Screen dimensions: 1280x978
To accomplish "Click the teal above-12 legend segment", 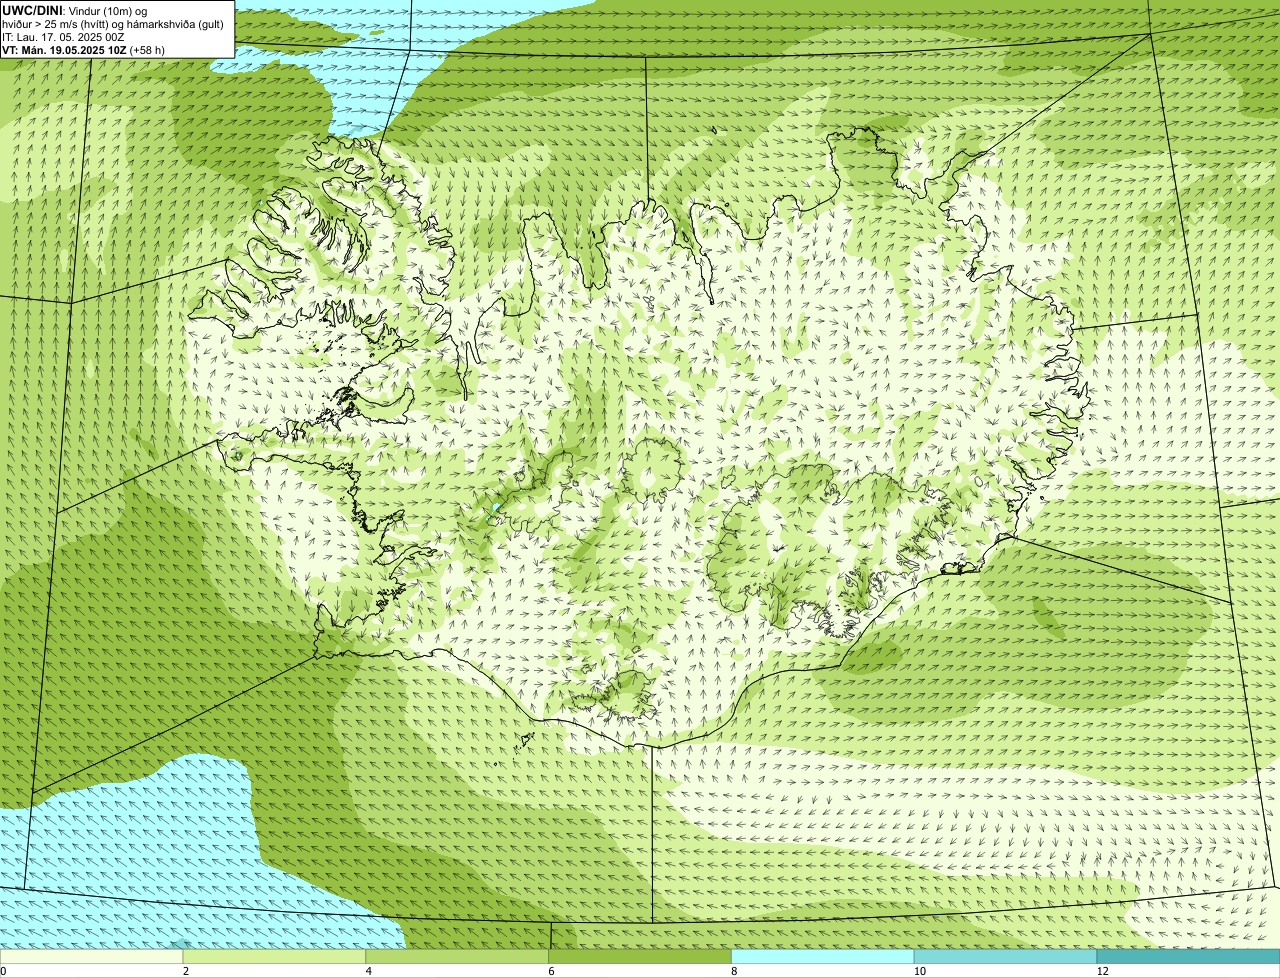I will coord(1189,957).
